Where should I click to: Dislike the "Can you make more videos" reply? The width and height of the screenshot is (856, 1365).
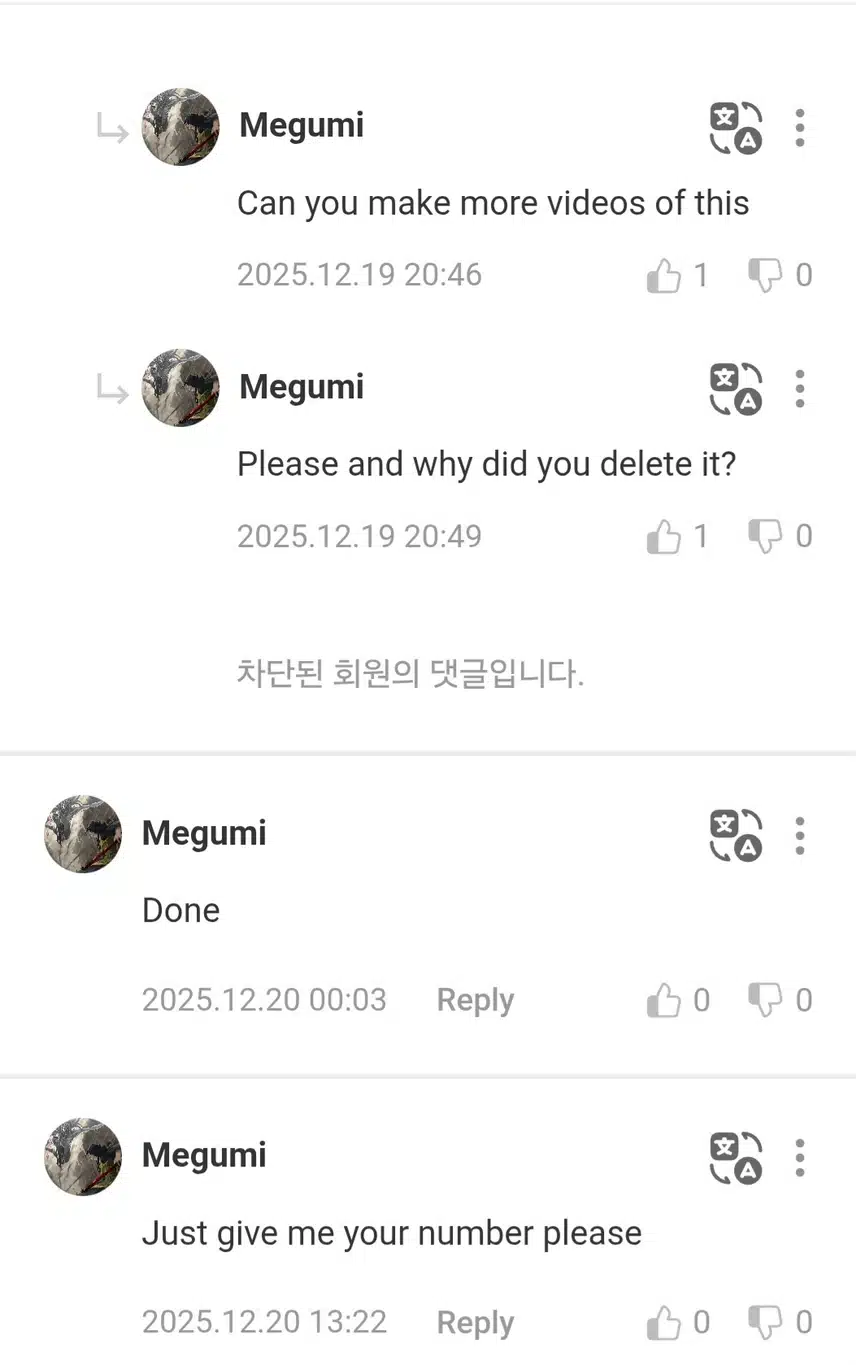tap(765, 275)
